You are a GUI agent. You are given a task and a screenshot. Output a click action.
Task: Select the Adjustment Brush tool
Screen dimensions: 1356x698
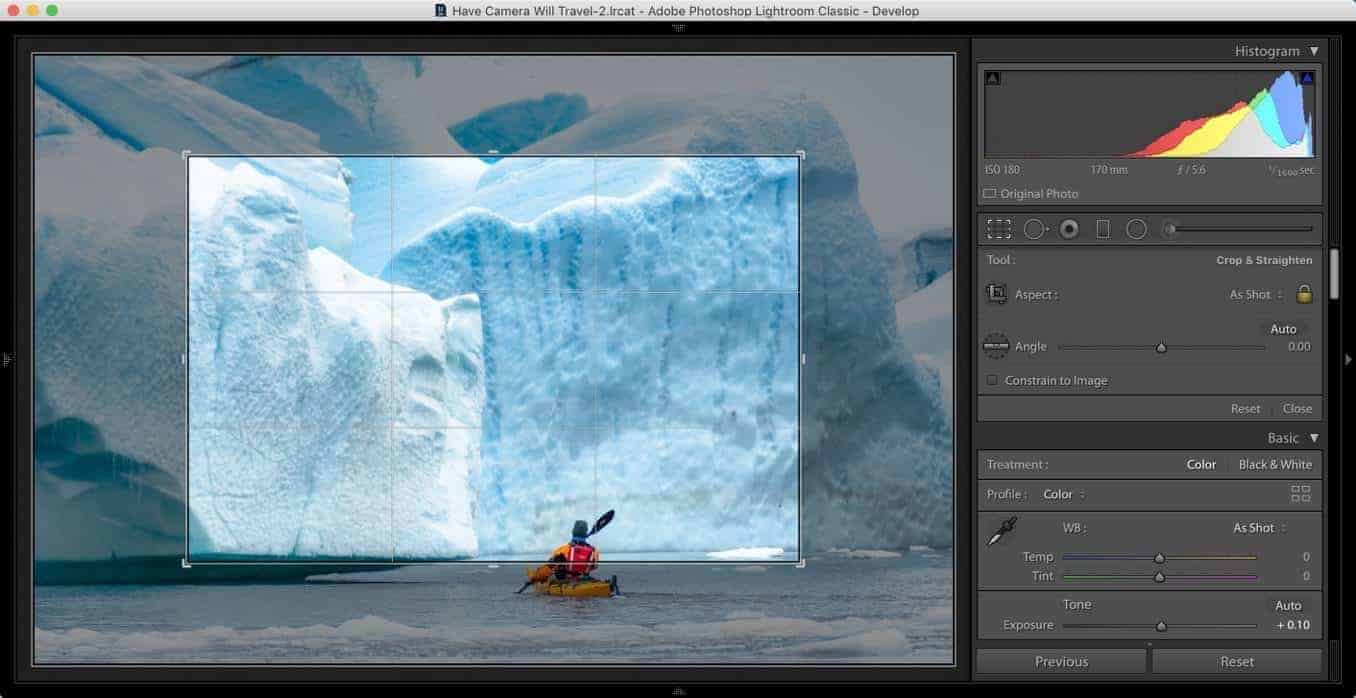[1168, 229]
